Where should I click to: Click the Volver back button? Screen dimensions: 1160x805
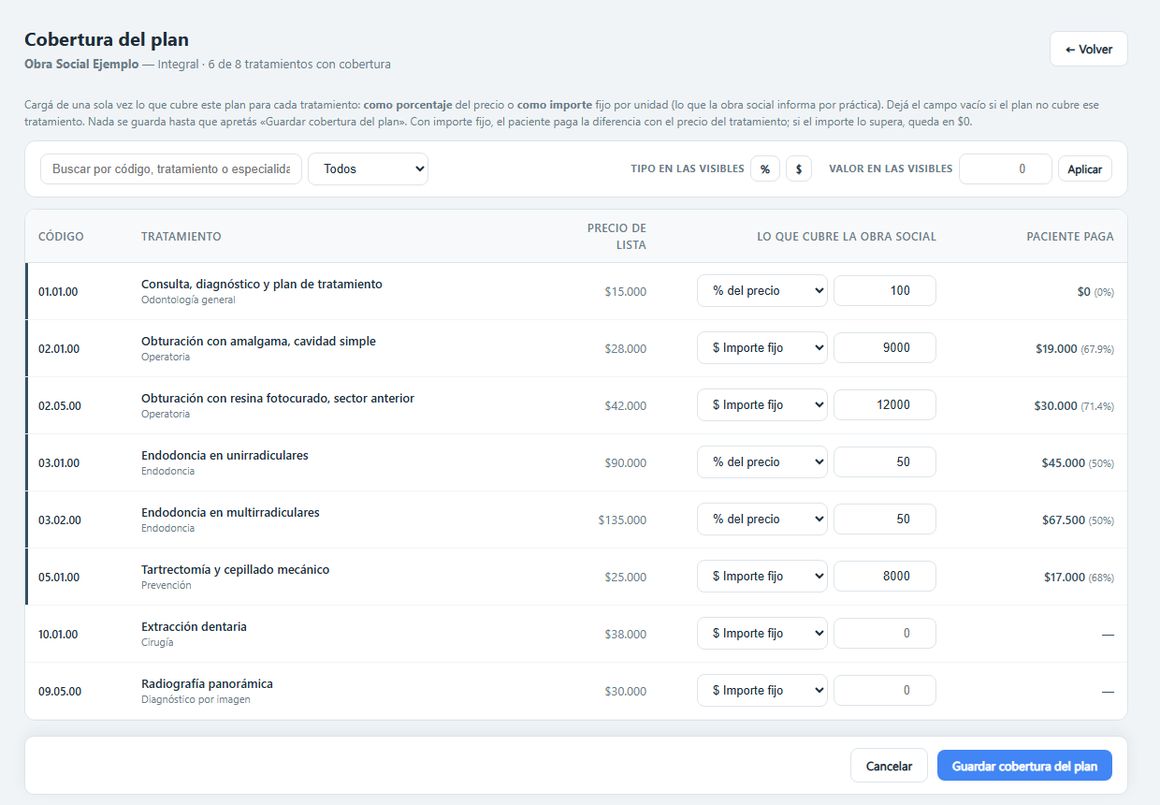click(1088, 49)
